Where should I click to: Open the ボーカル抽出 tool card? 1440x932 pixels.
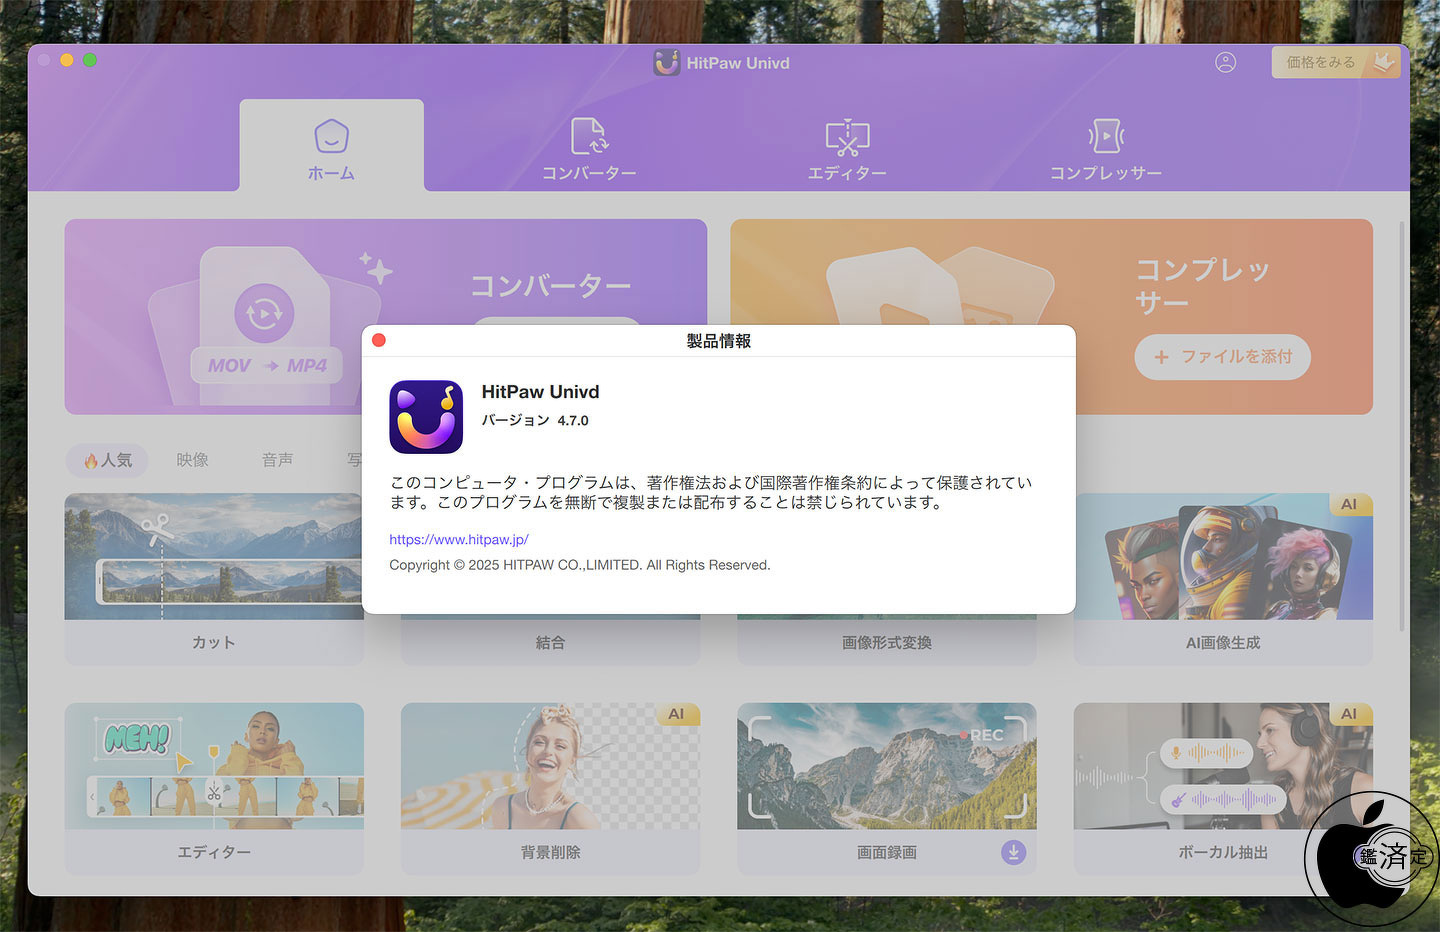pos(1223,789)
